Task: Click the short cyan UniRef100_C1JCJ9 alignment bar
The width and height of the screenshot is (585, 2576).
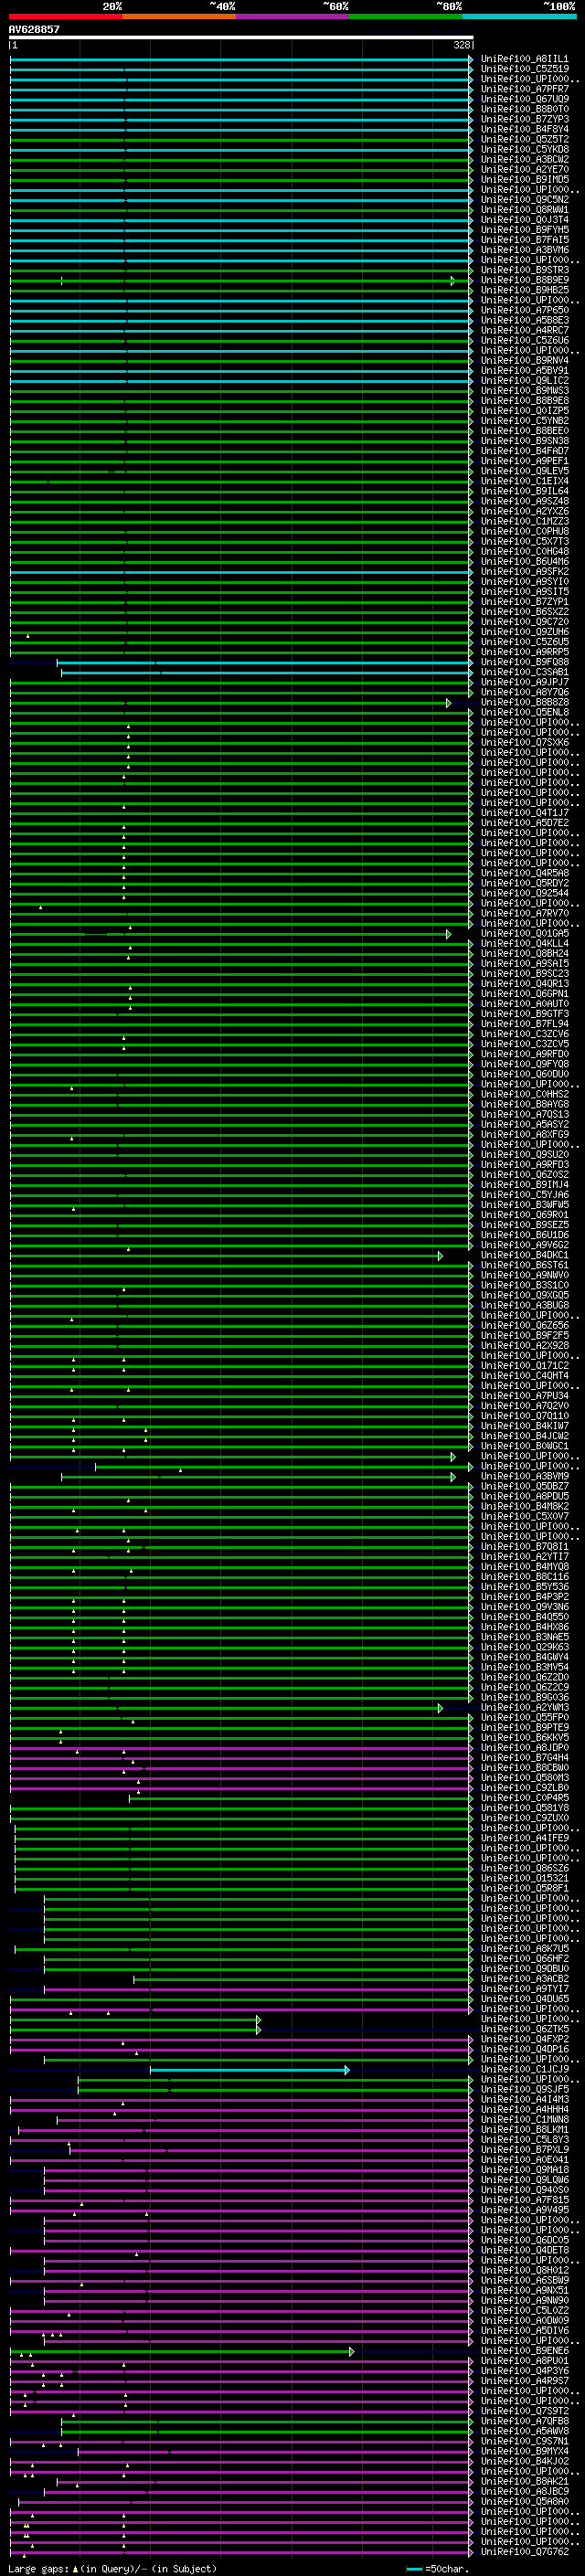Action: (x=250, y=2070)
